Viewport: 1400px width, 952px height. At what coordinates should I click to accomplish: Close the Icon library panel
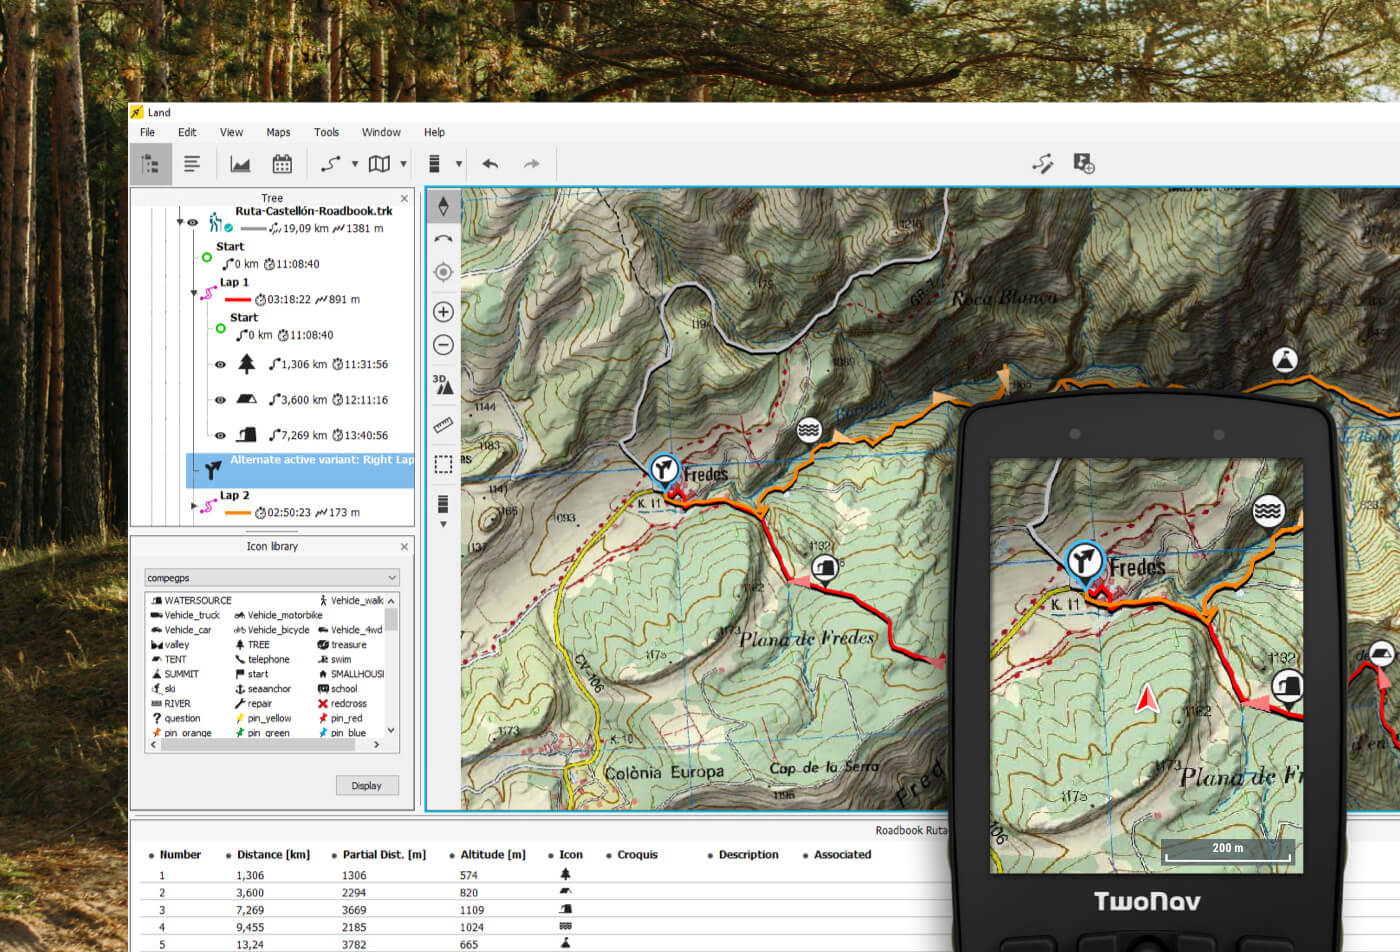404,547
